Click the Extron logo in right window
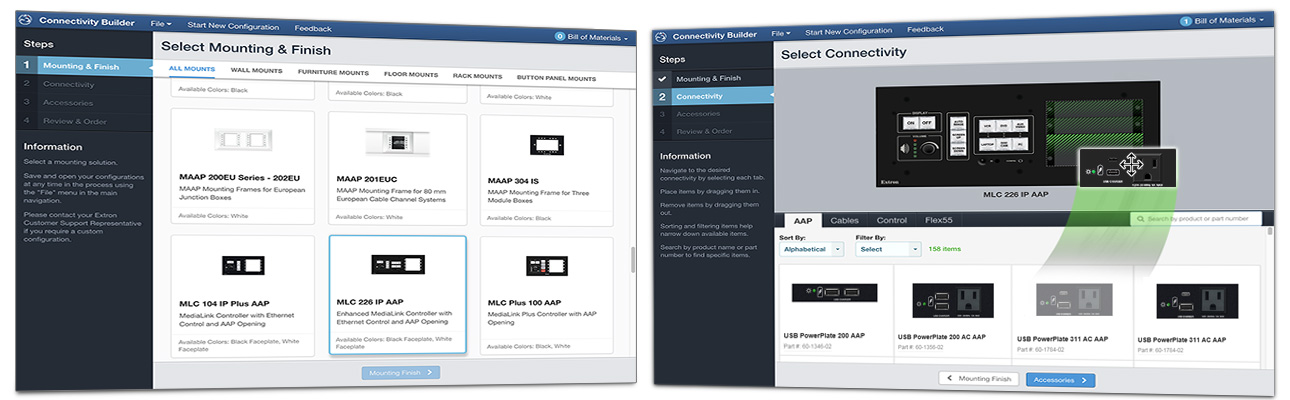1290x400 pixels. tap(659, 36)
